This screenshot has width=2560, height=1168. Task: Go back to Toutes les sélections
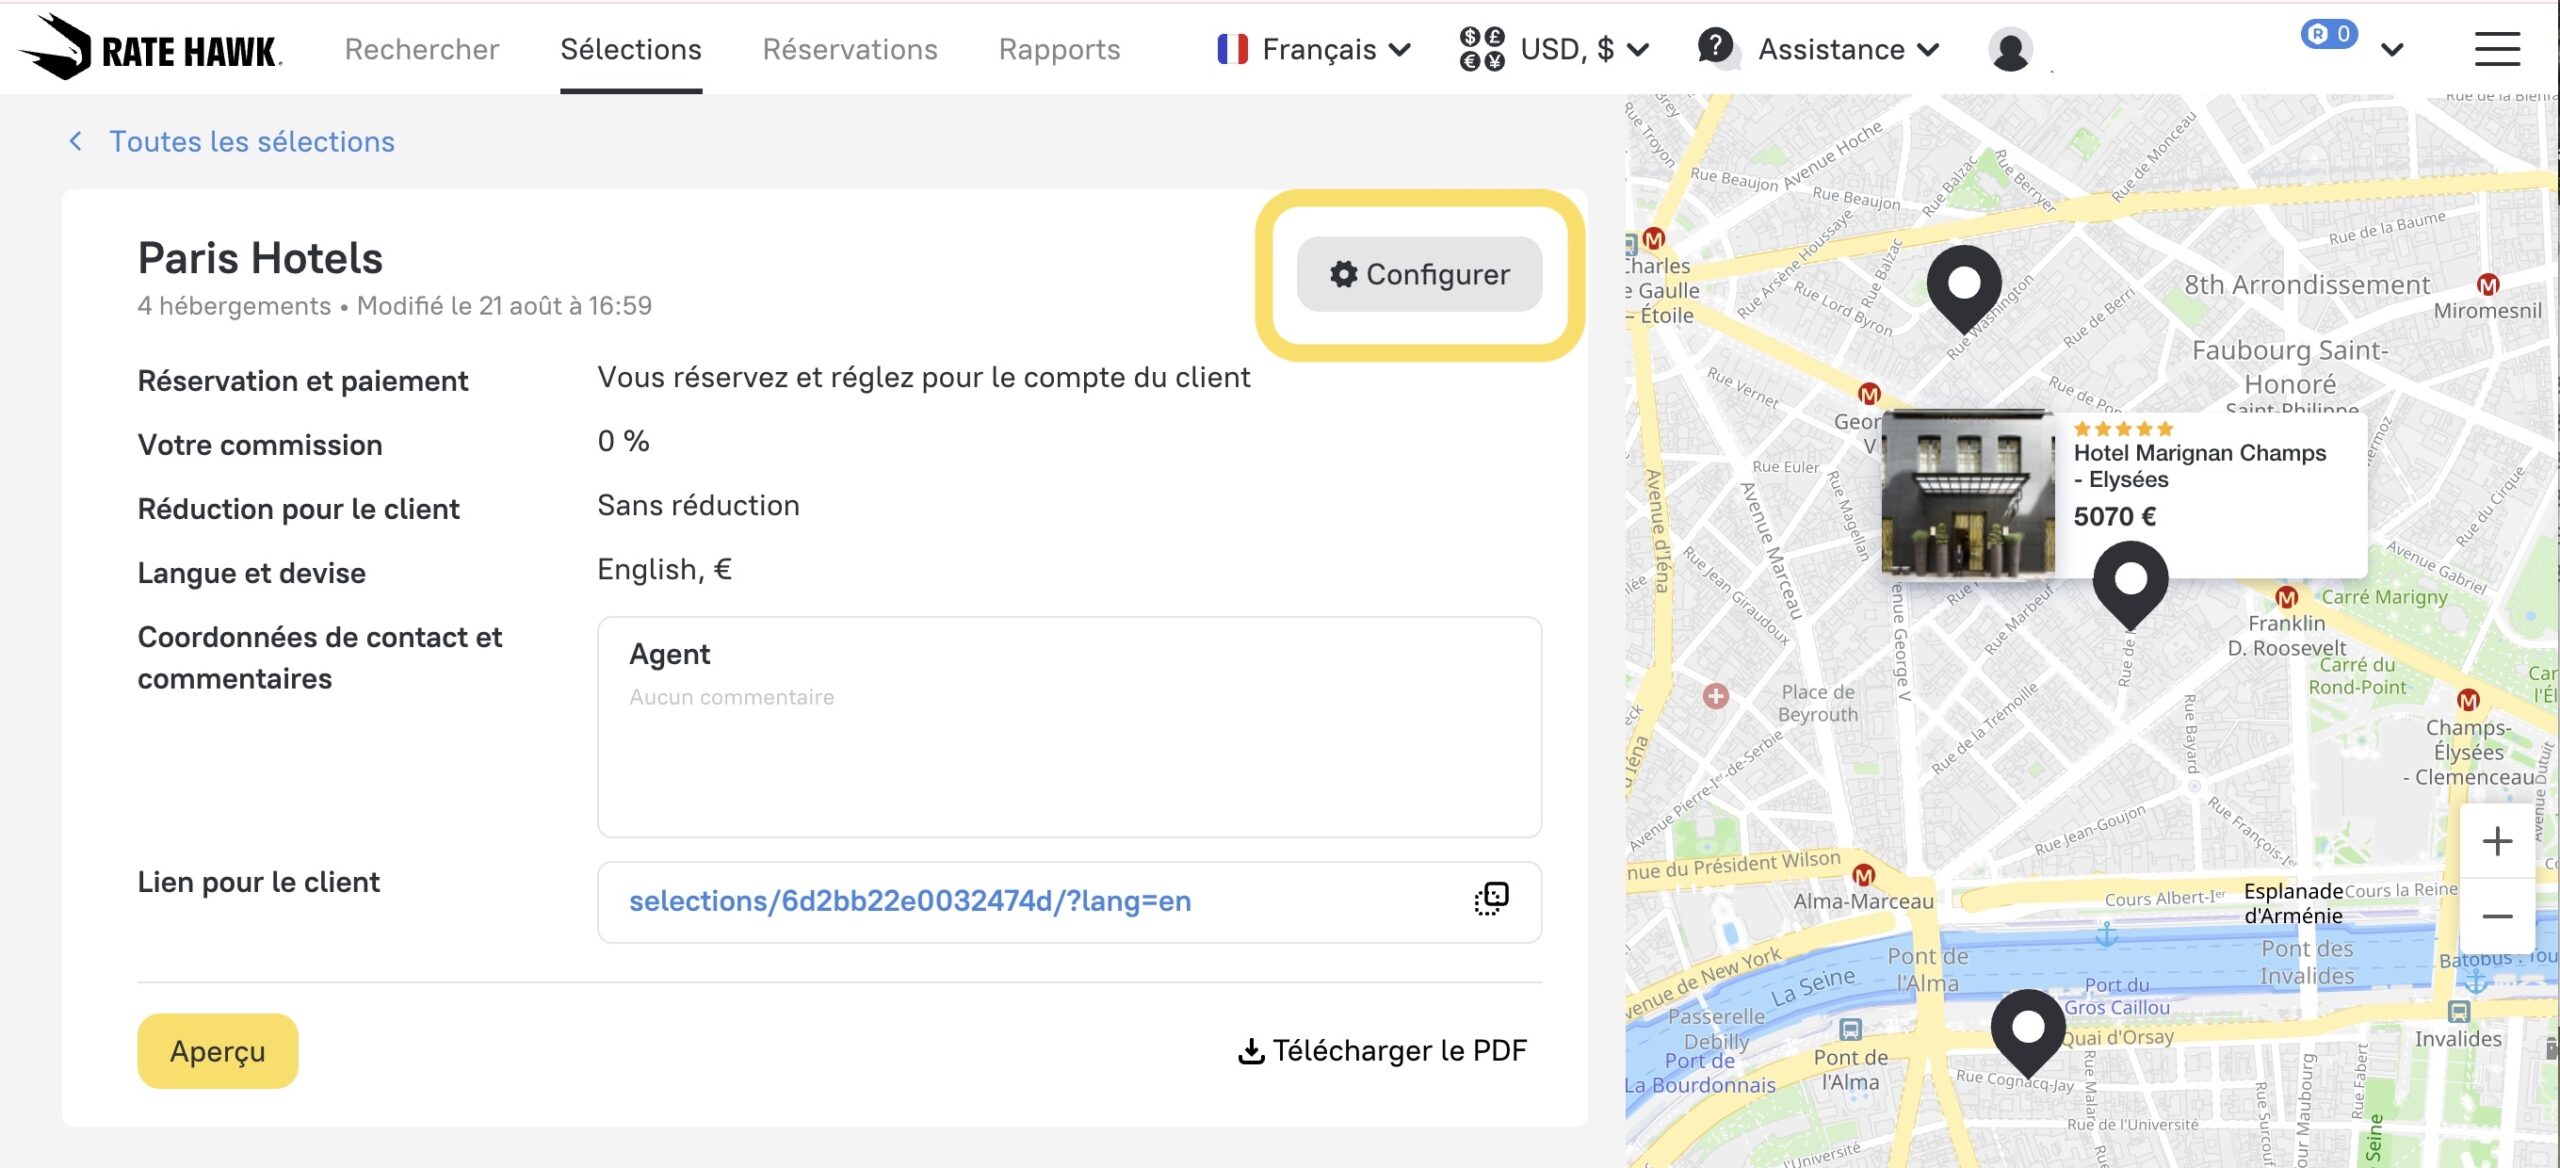click(x=251, y=142)
